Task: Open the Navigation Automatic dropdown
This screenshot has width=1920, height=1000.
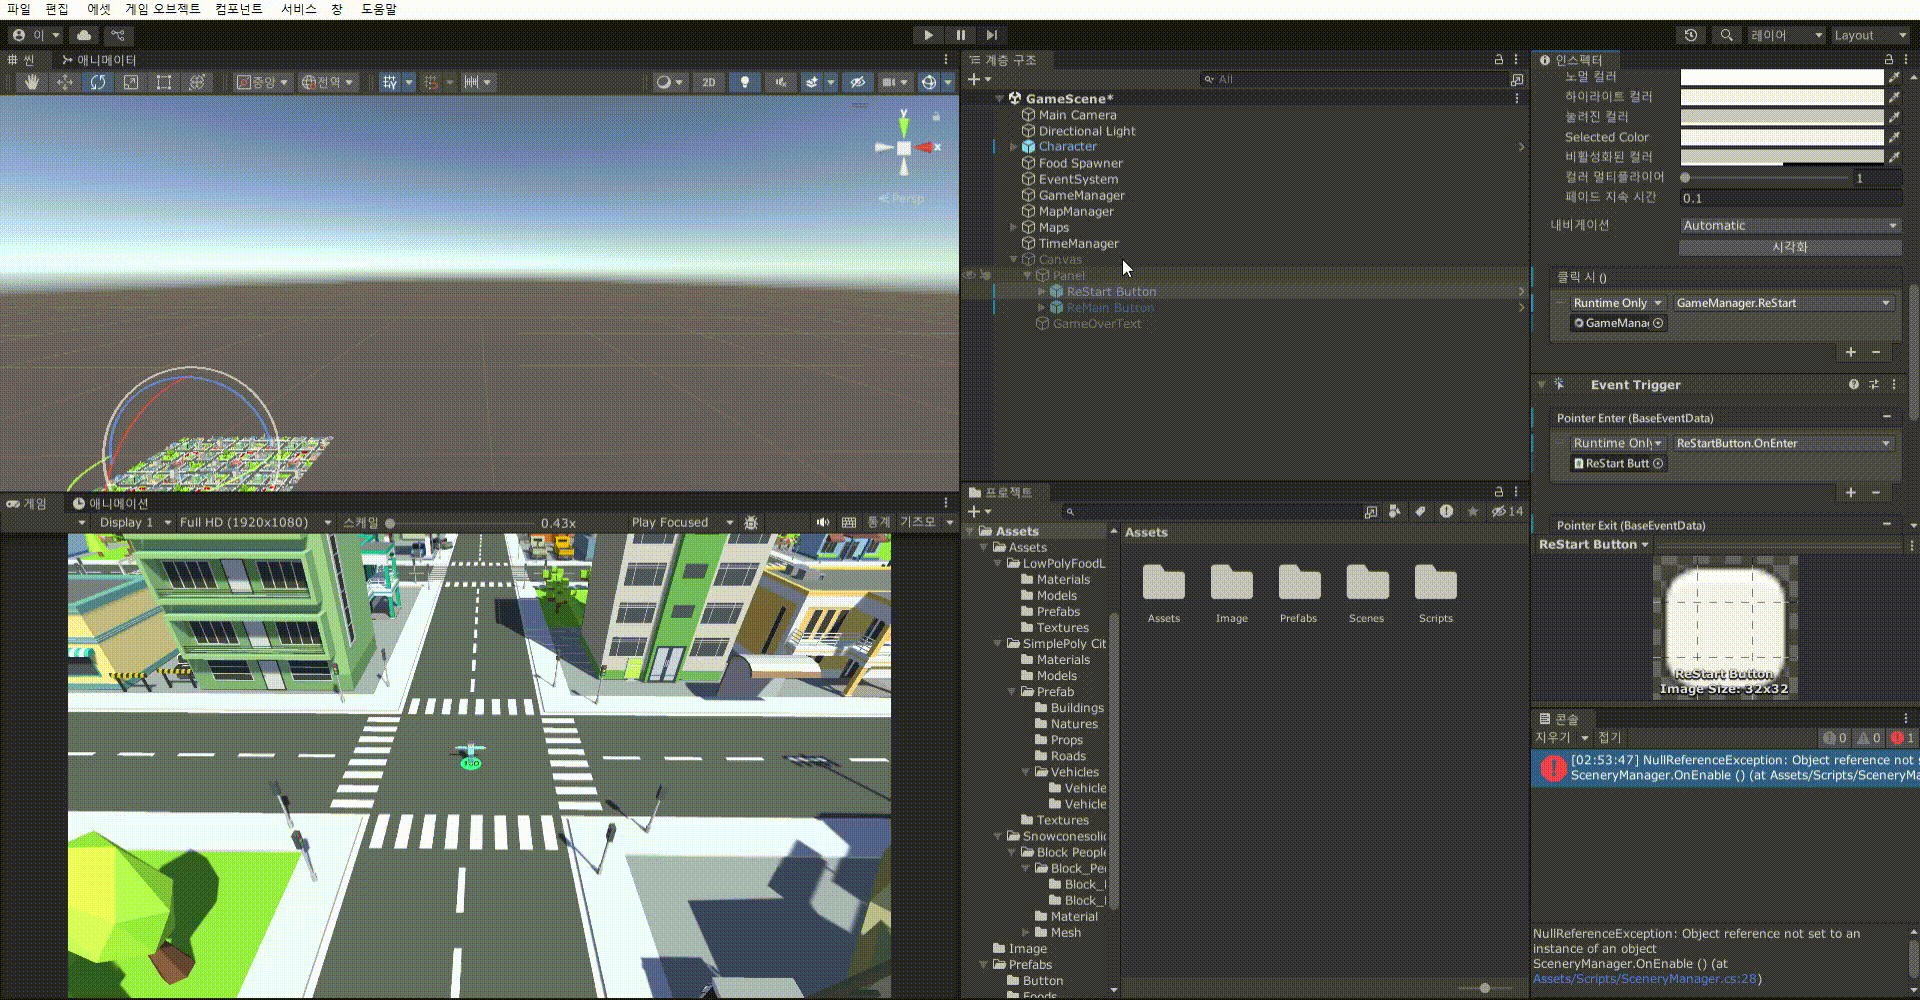Action: (1789, 226)
